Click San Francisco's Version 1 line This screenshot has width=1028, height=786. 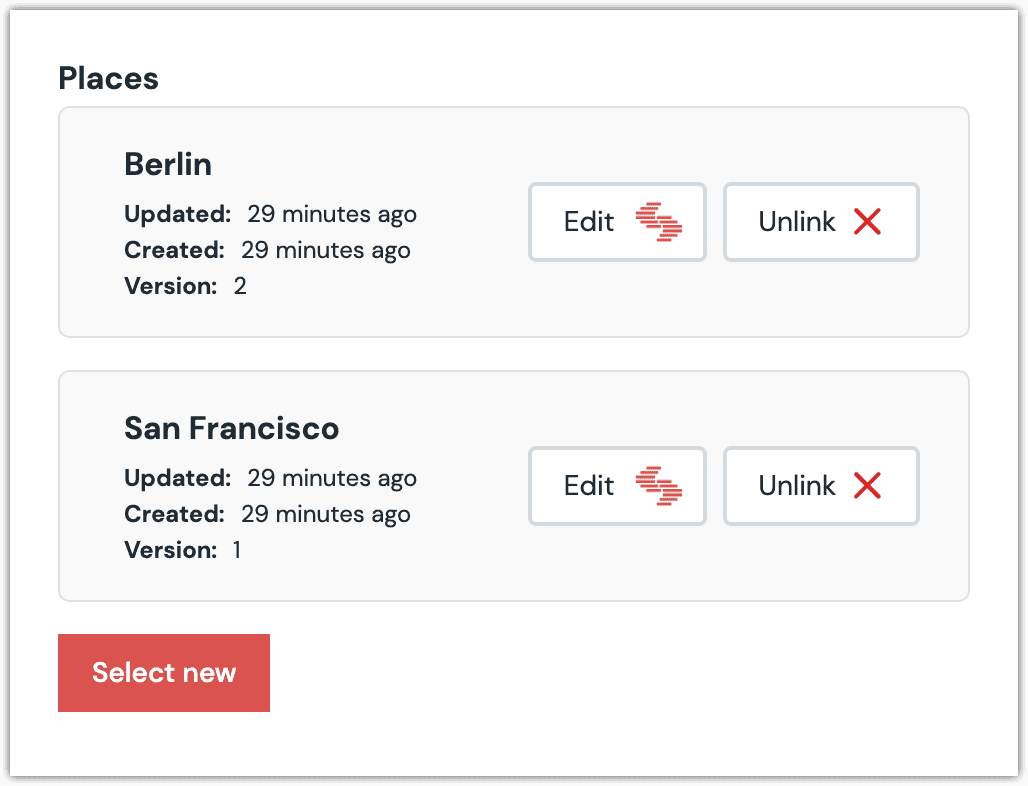click(182, 550)
